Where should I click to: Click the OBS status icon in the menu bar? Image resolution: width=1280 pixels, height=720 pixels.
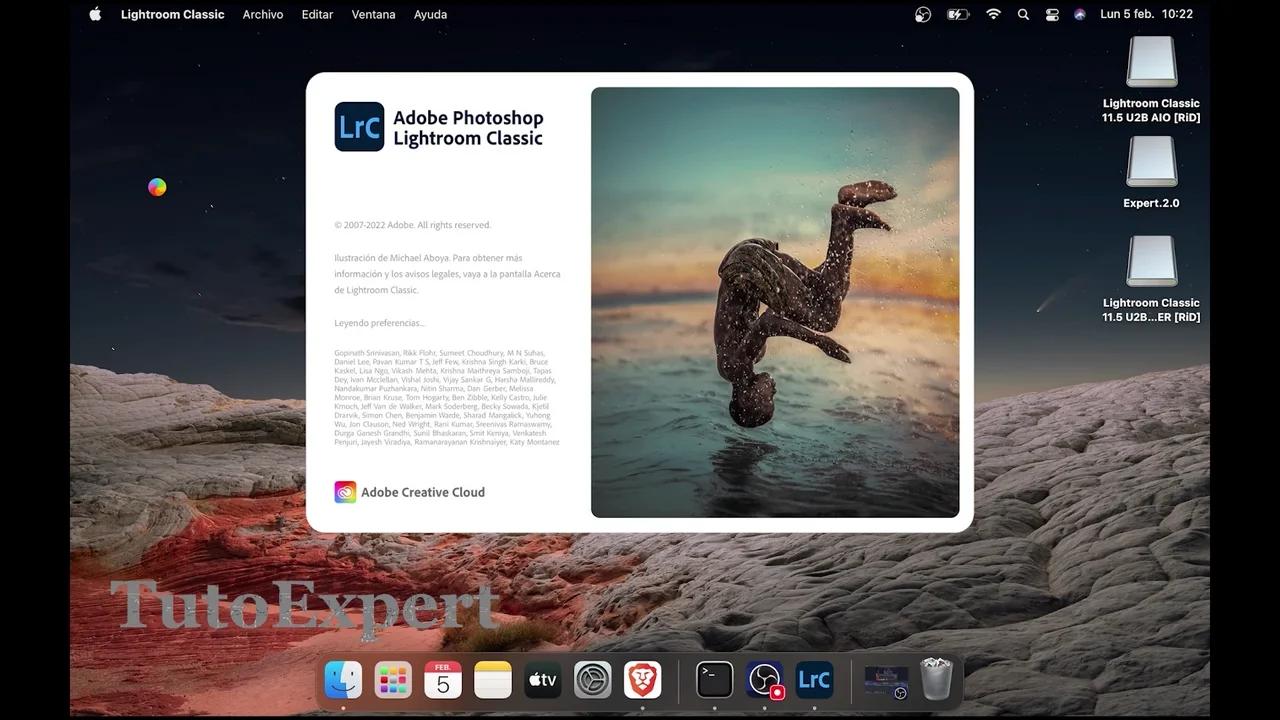922,14
